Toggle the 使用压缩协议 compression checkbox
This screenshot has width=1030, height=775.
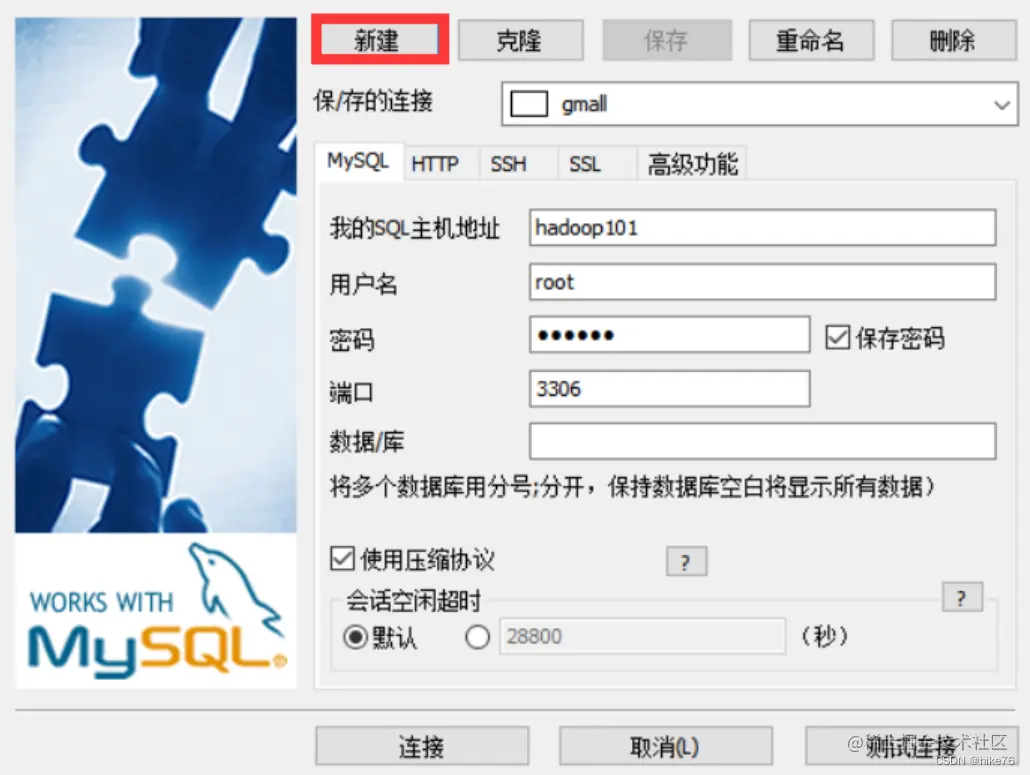tap(342, 559)
